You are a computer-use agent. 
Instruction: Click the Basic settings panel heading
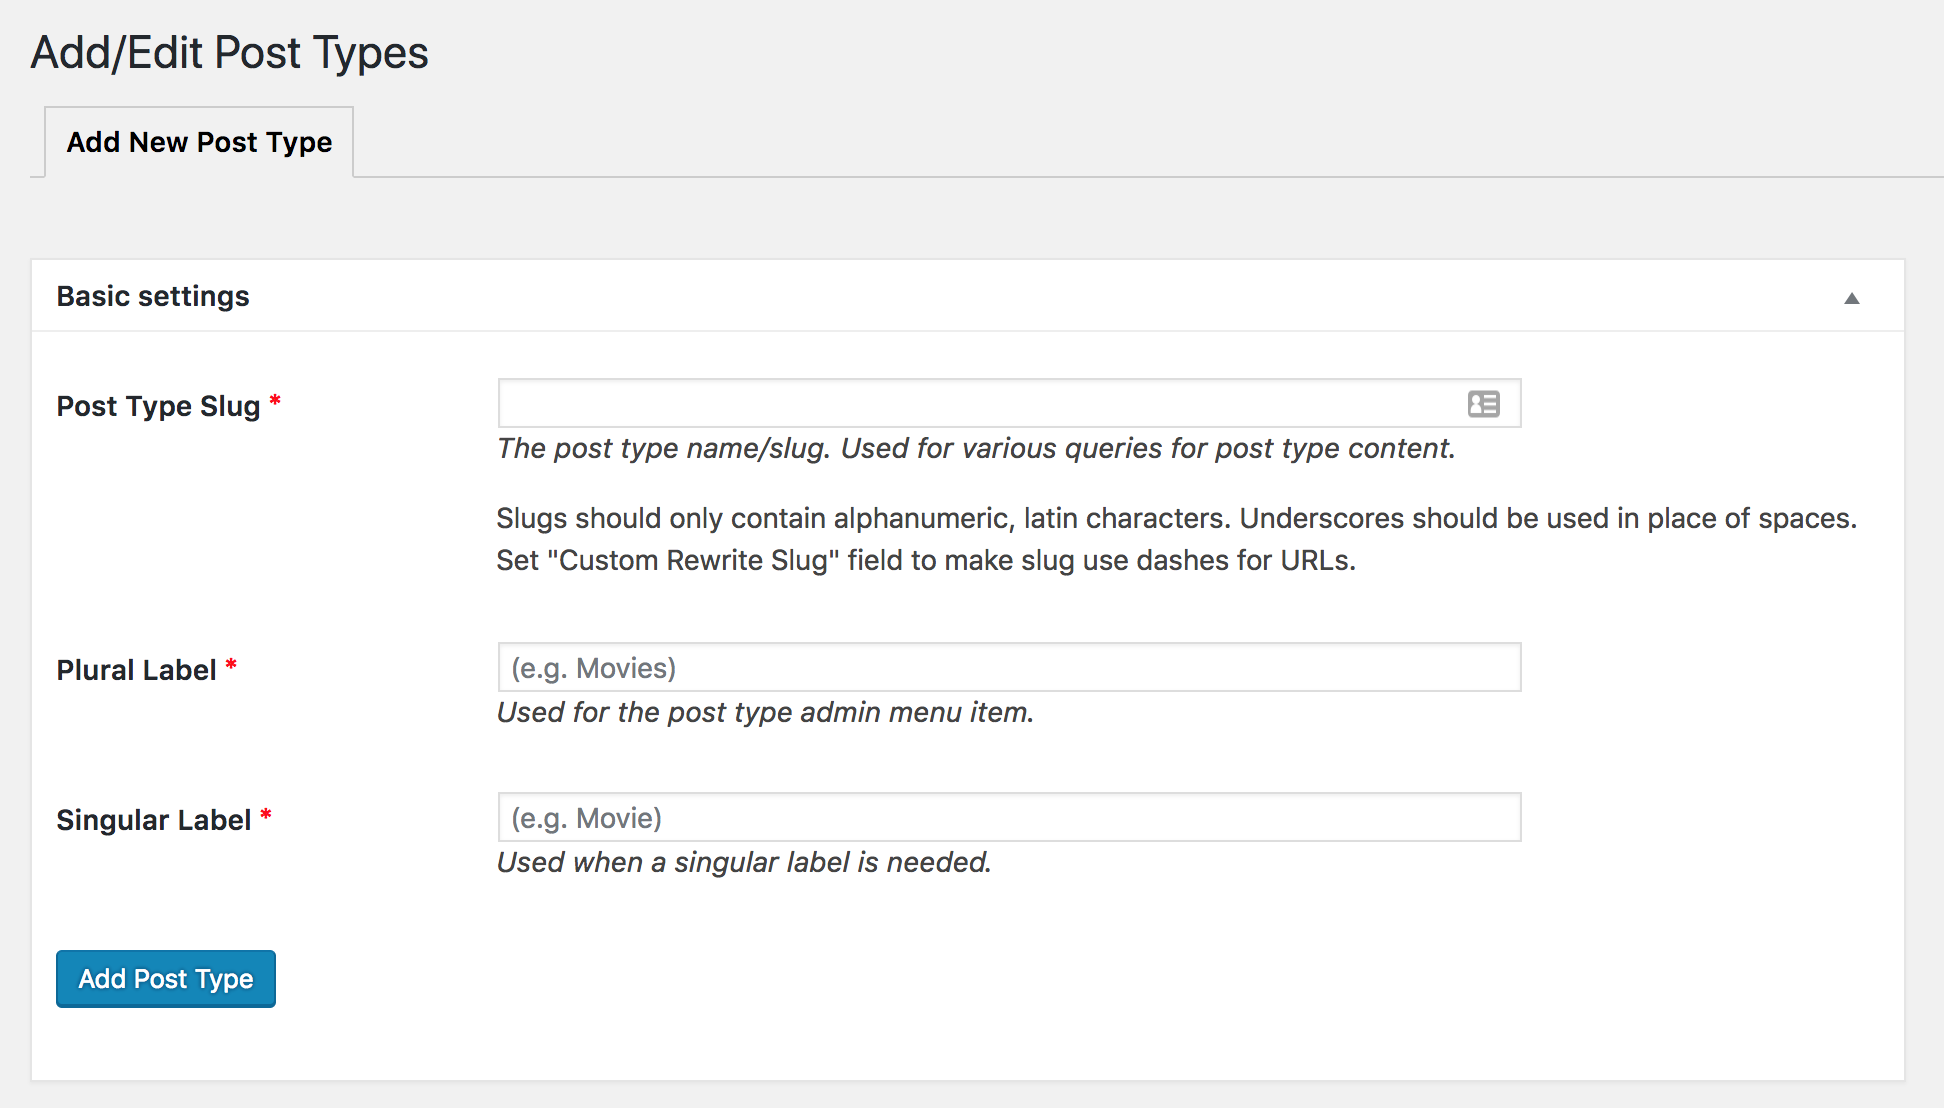pyautogui.click(x=153, y=296)
